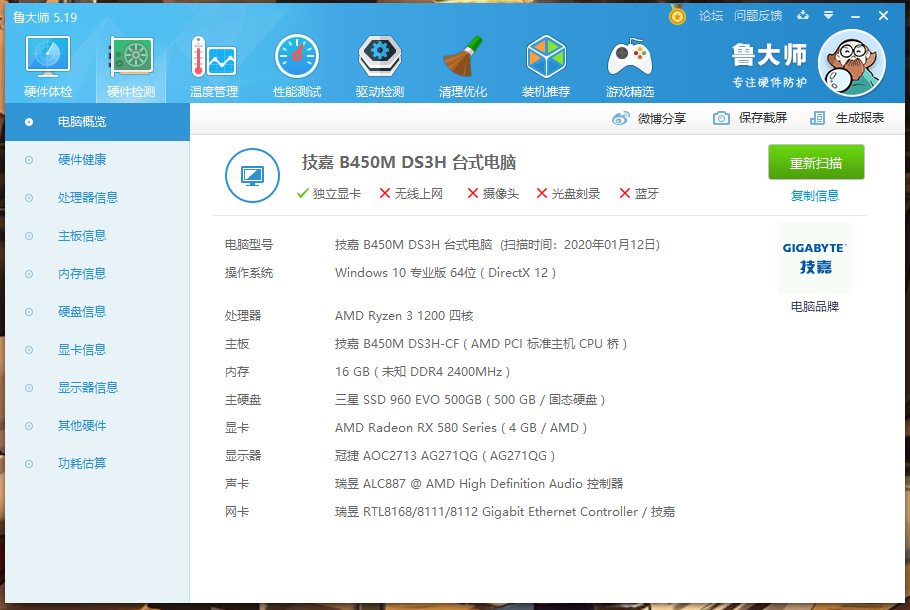Viewport: 910px width, 610px height.
Task: Click the 光盘刻录 feature indicator
Action: [x=568, y=194]
